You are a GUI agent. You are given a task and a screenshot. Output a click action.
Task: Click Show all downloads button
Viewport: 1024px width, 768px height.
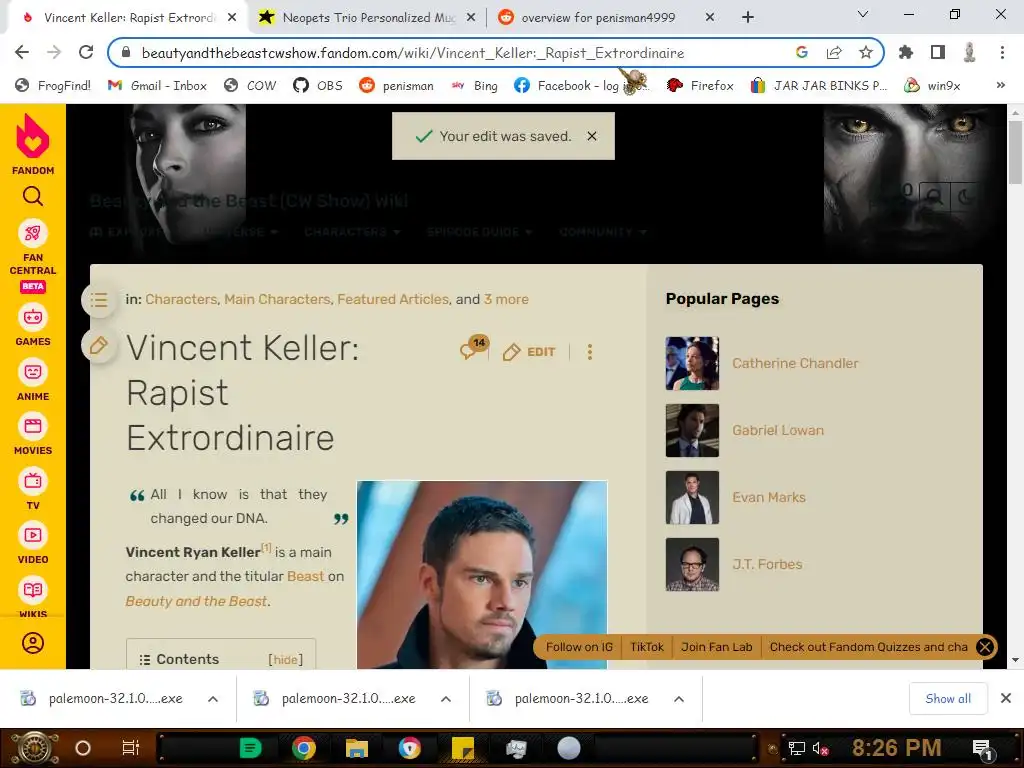pos(948,699)
